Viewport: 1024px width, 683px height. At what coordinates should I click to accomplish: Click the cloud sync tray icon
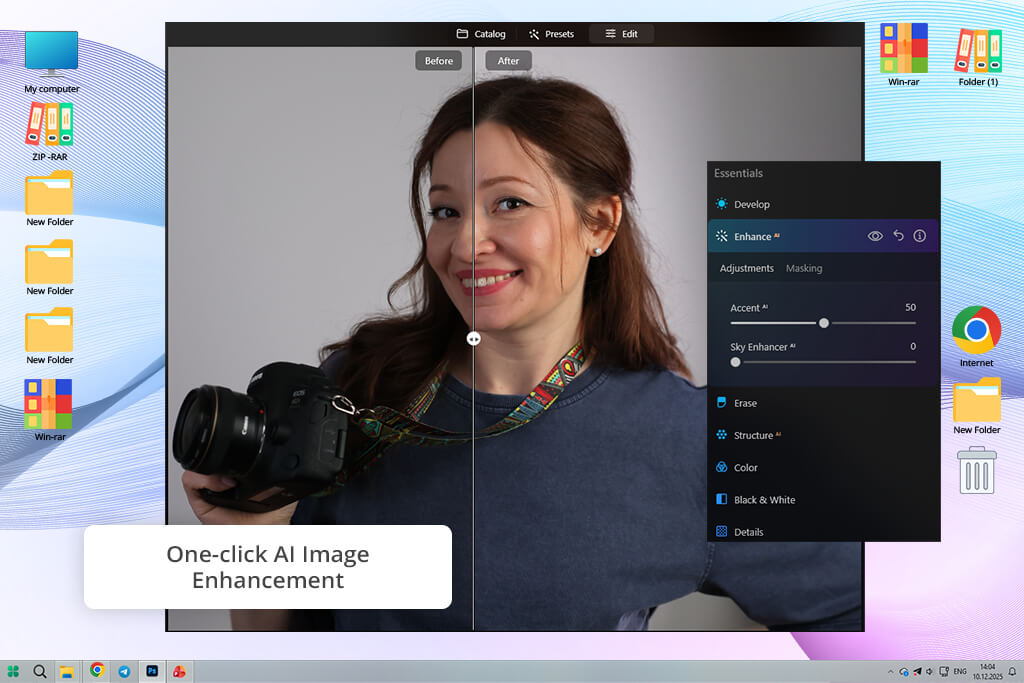tap(904, 671)
